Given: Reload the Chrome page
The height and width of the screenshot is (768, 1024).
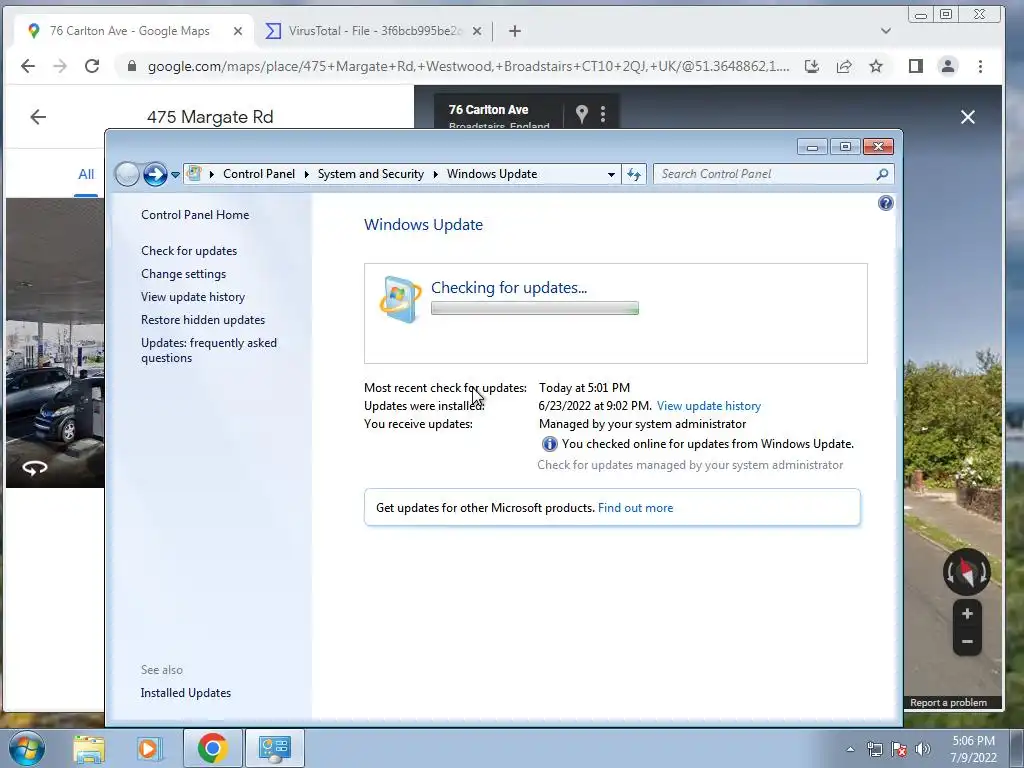Looking at the screenshot, I should [x=92, y=66].
